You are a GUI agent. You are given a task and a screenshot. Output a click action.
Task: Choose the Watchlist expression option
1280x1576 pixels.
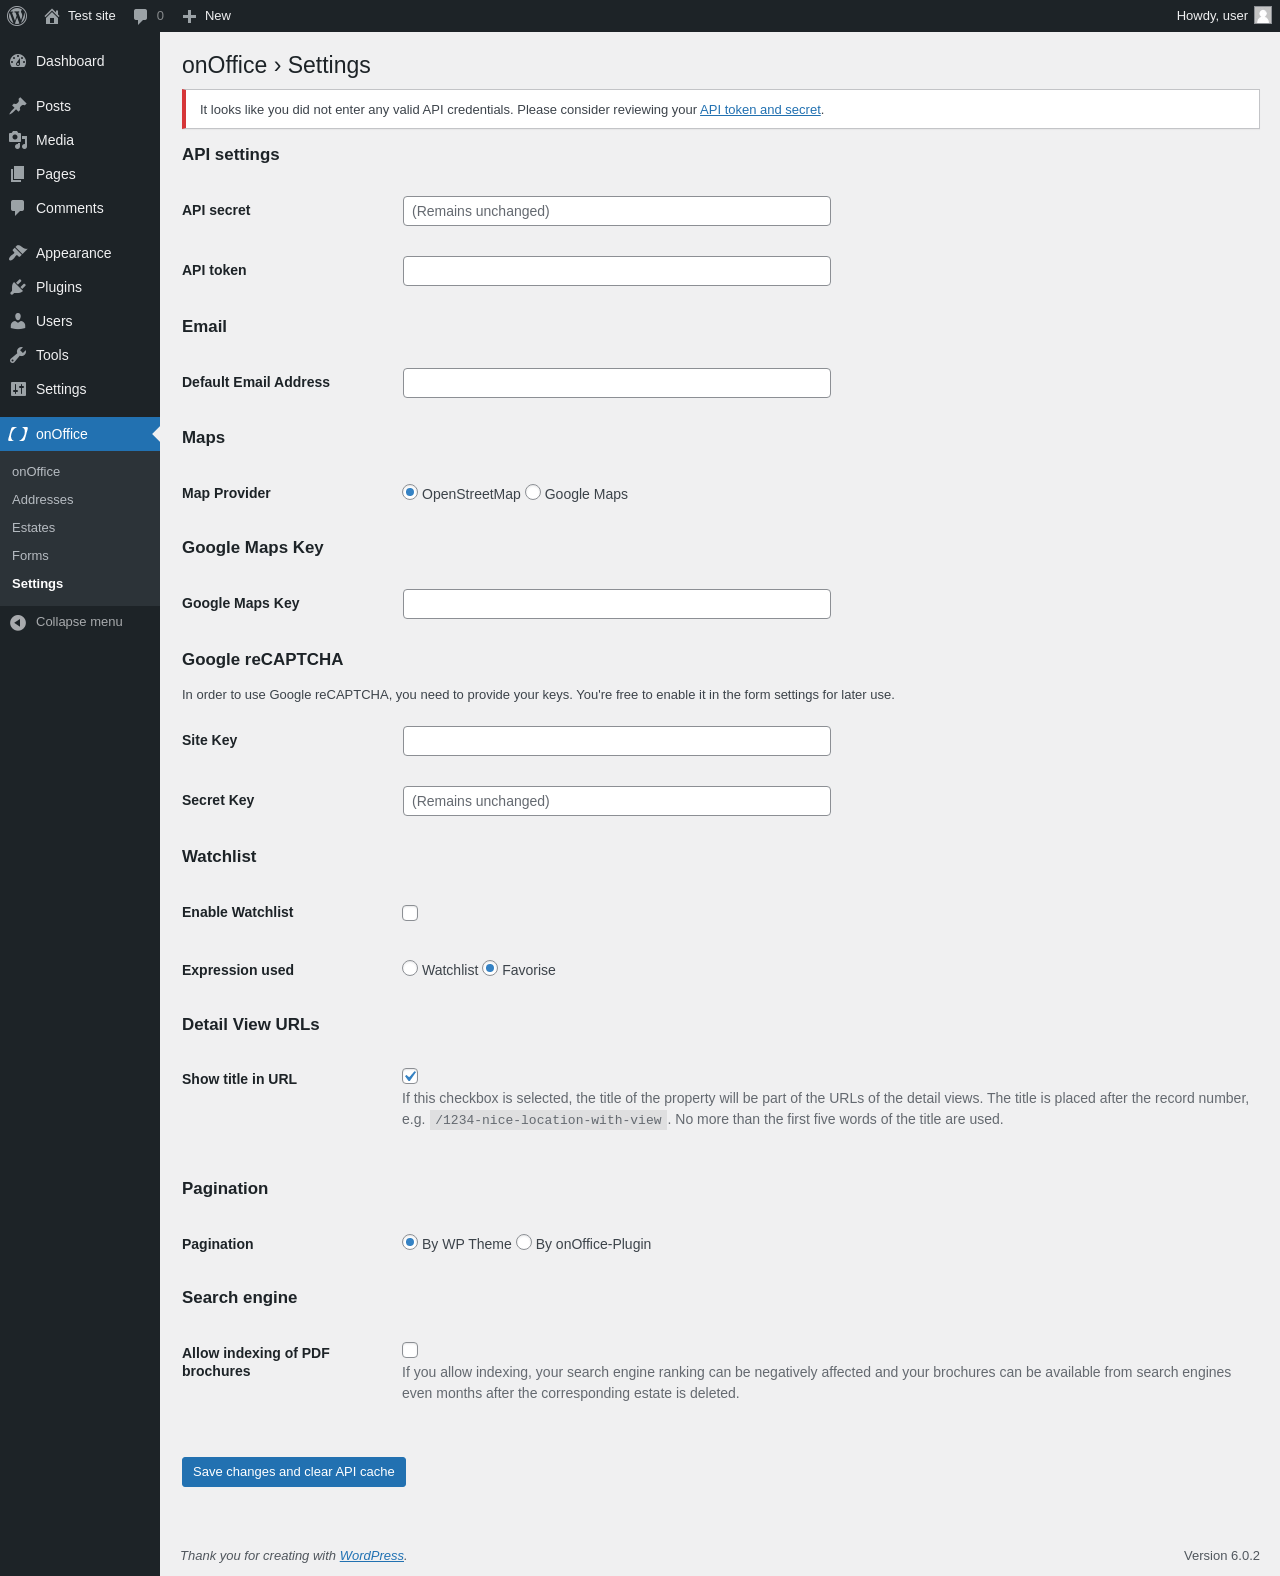click(x=410, y=968)
